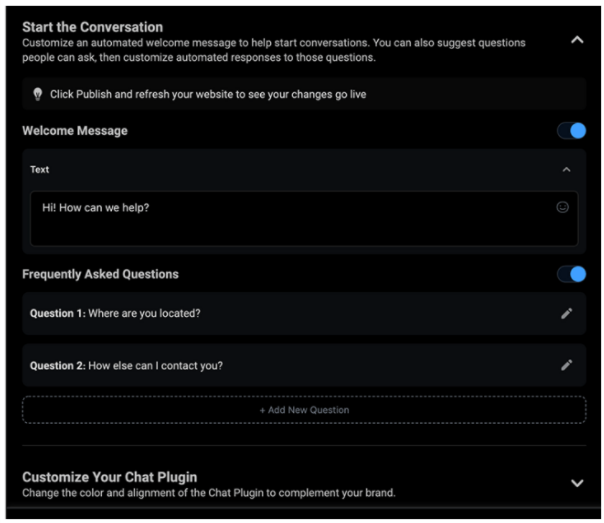604x523 pixels.
Task: Edit Question 2 with the pencil icon
Action: click(566, 365)
